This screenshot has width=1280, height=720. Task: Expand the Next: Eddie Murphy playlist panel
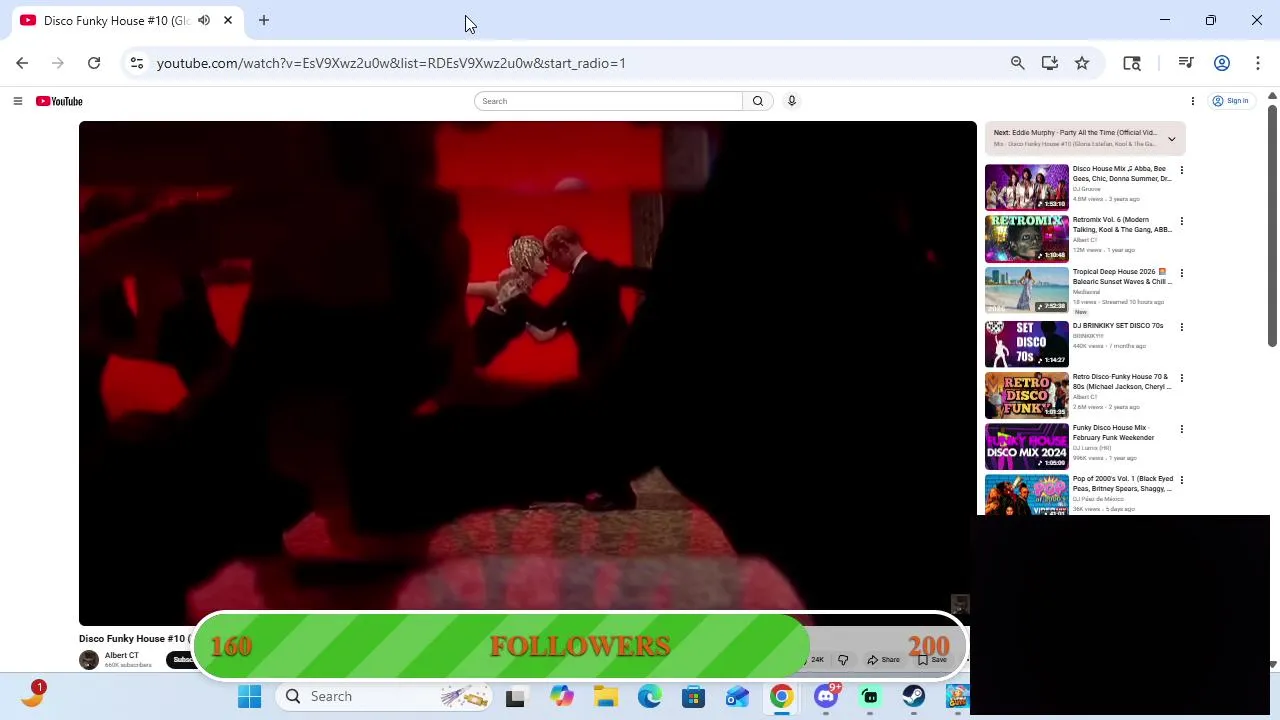[1171, 139]
